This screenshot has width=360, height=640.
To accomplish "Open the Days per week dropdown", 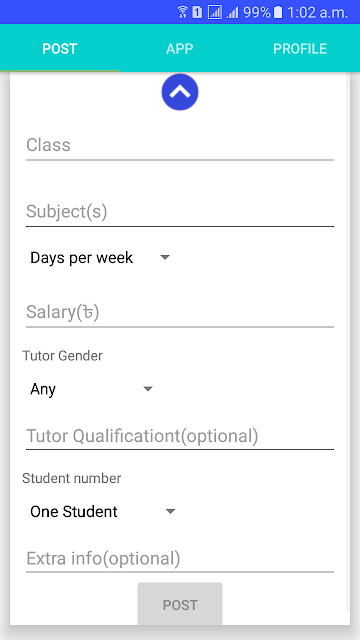I will coord(100,258).
